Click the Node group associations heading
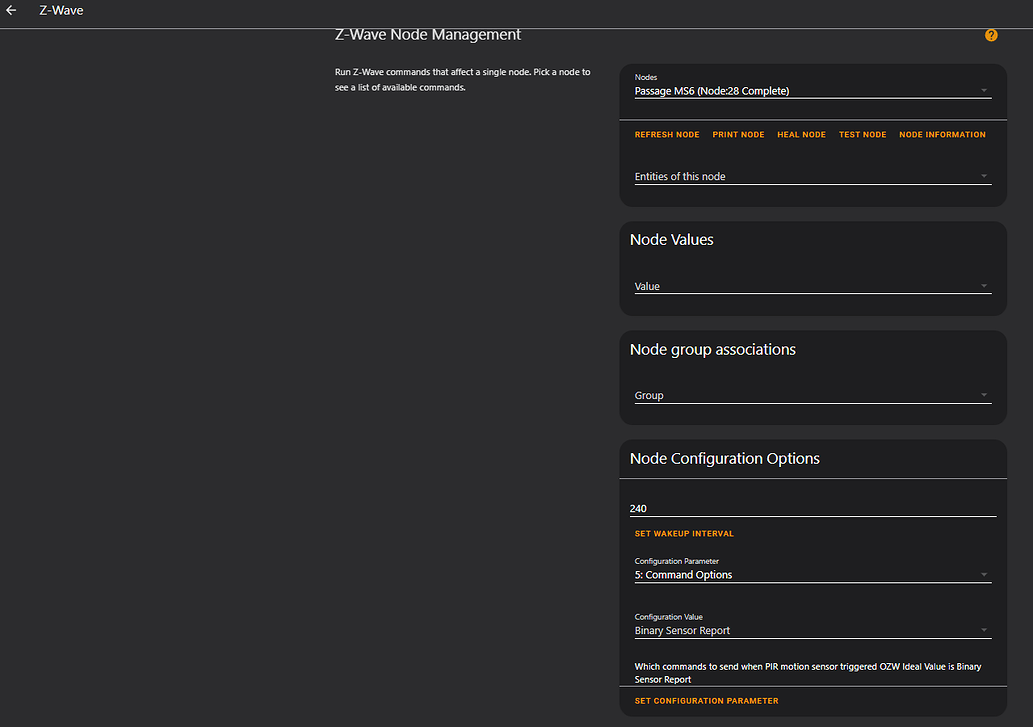This screenshot has width=1033, height=727. (x=712, y=350)
